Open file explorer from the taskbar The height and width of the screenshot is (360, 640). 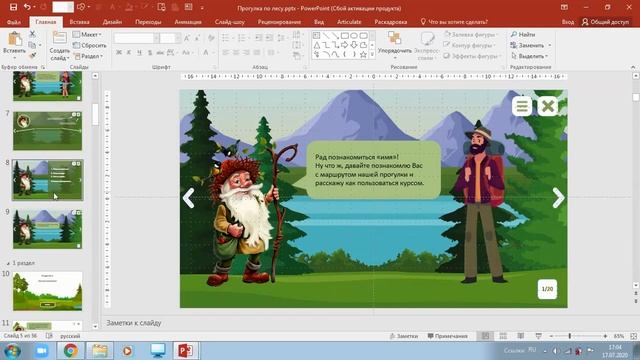coord(99,351)
